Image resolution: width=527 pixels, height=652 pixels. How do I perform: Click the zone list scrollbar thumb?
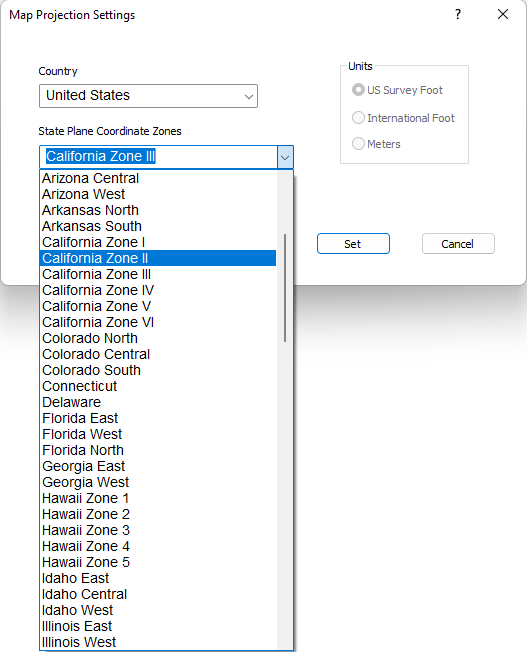[285, 288]
